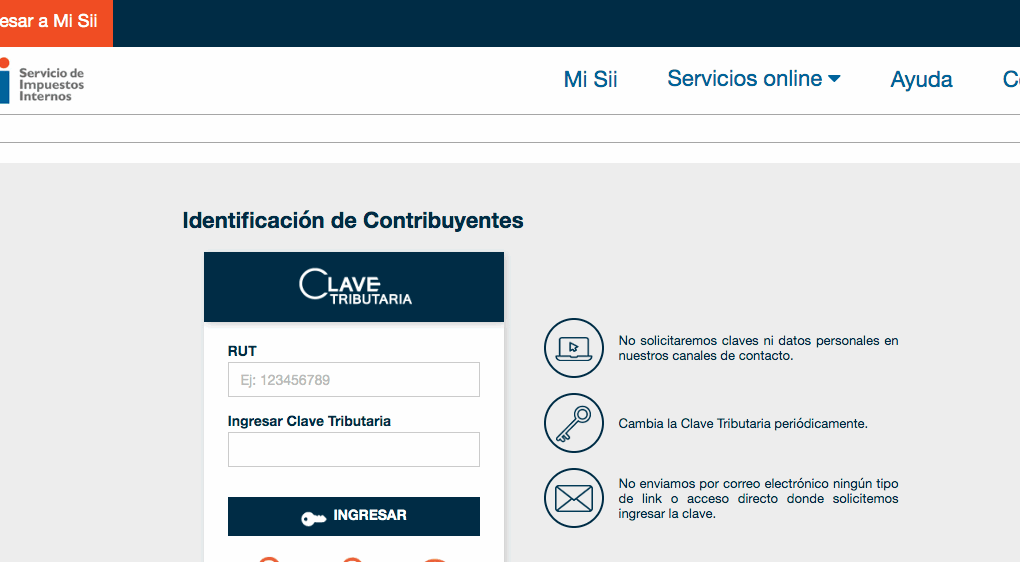1020x562 pixels.
Task: Click the 'No solicitaremos claves' notice text
Action: point(758,348)
